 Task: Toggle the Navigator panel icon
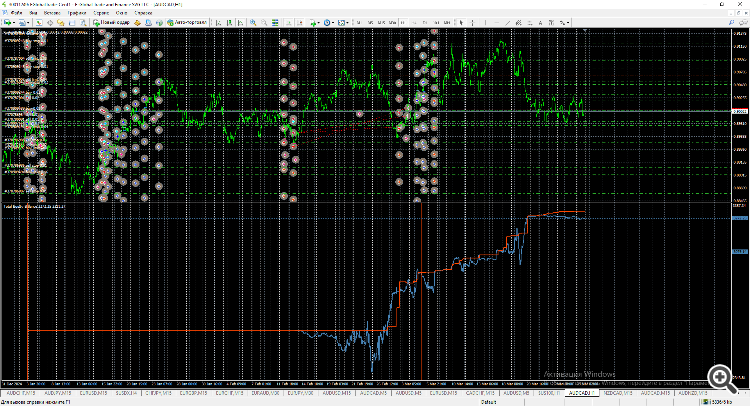[x=61, y=22]
